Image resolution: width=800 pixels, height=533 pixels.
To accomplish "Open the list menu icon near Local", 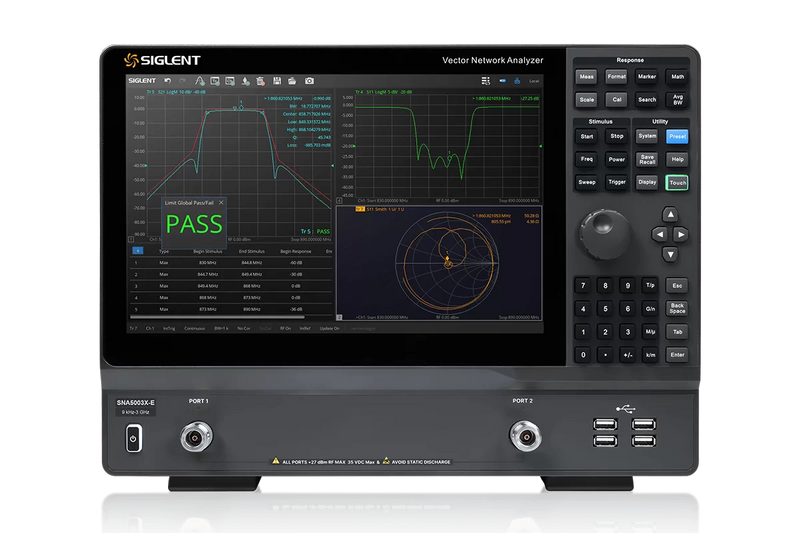I will tap(485, 81).
